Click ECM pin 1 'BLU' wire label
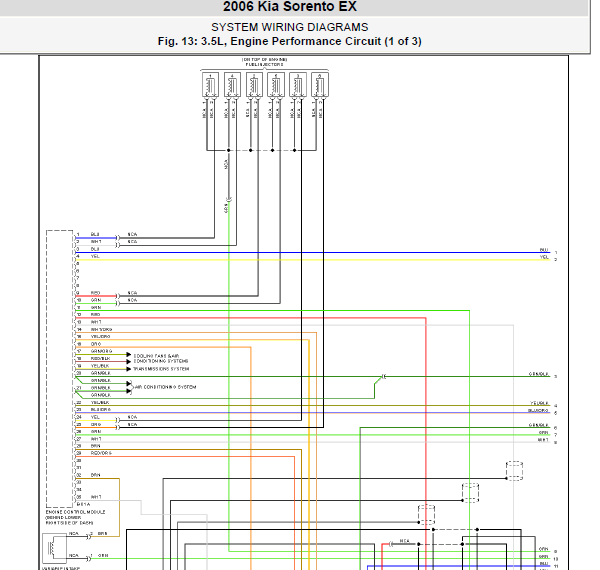Screen dimensions: 600x570 coord(95,234)
